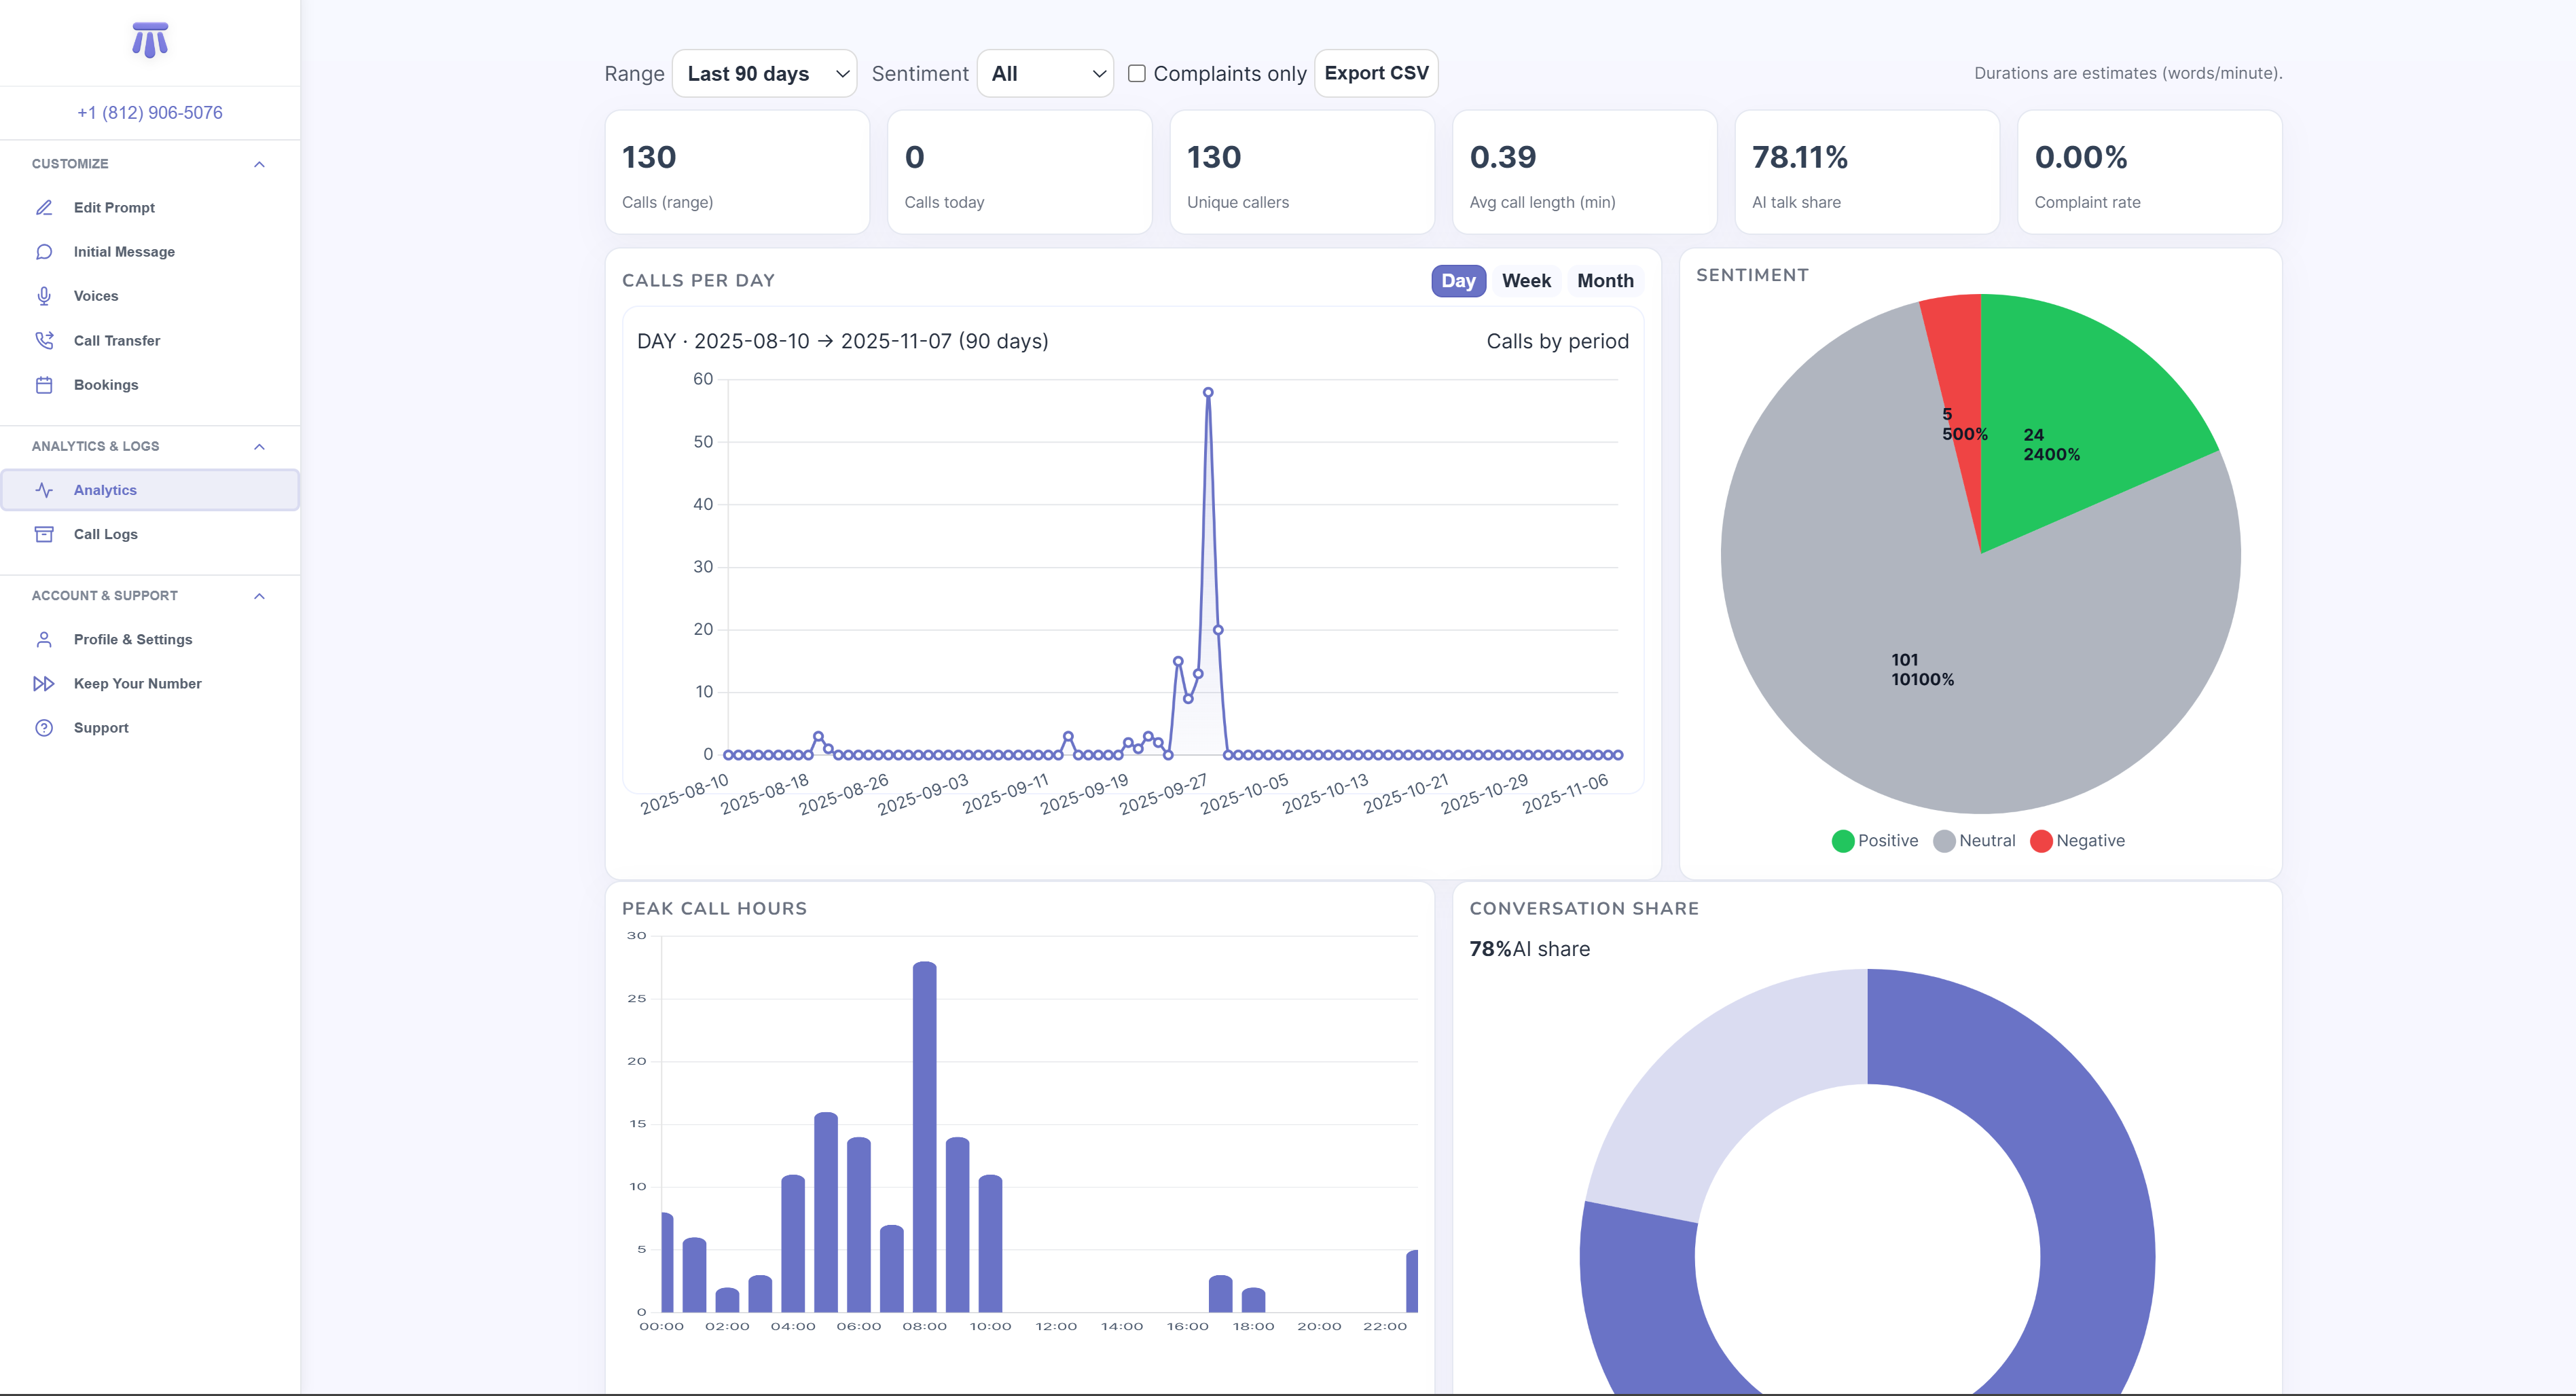Collapse the Customize sidebar section
The image size is (2576, 1396).
[x=259, y=164]
